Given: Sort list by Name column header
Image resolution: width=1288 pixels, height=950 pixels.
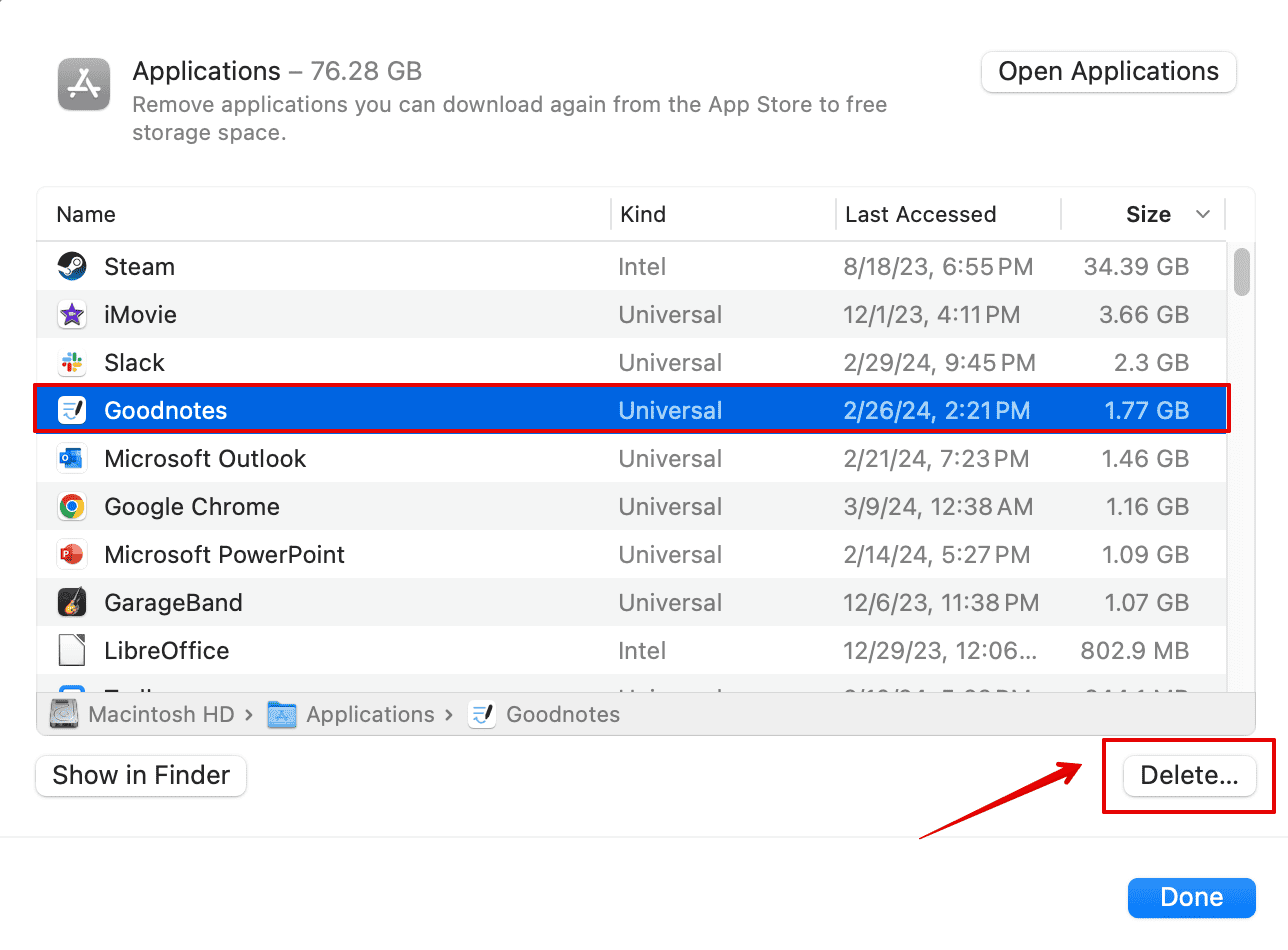Looking at the screenshot, I should click(x=86, y=214).
